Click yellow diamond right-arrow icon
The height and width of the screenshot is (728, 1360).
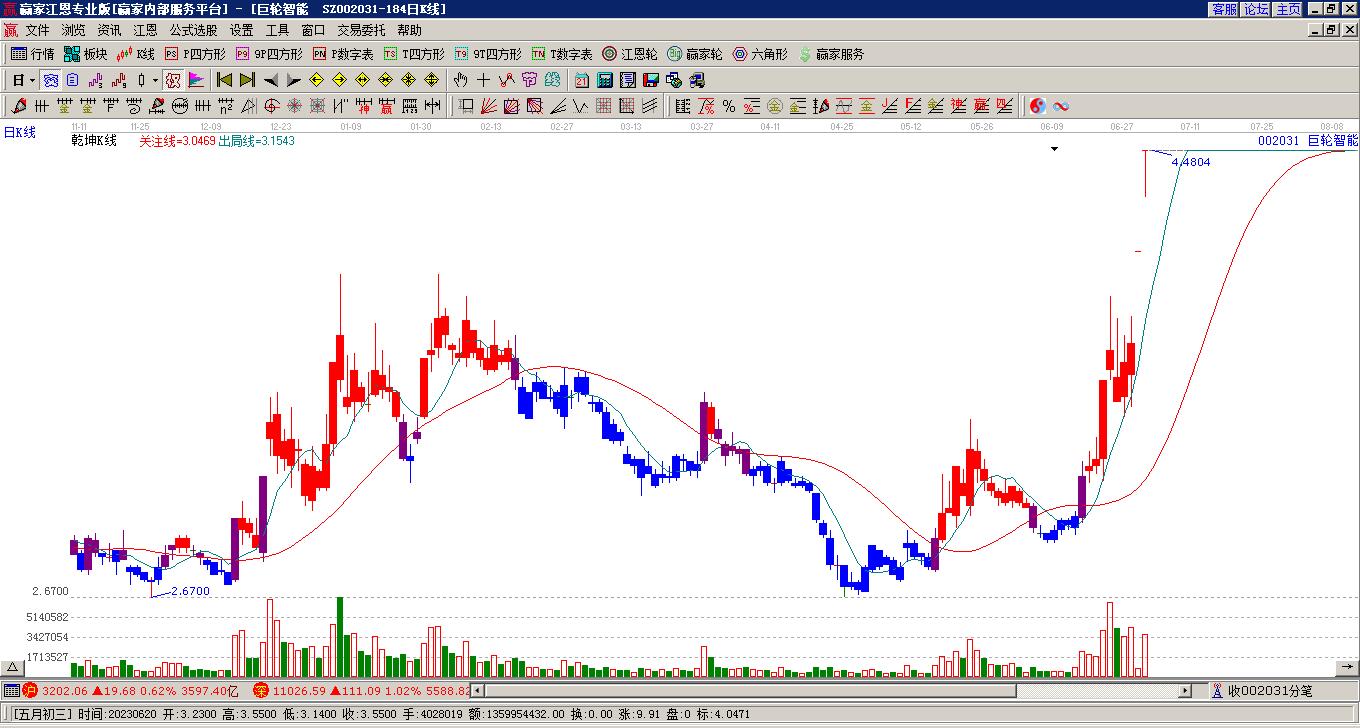click(x=339, y=80)
